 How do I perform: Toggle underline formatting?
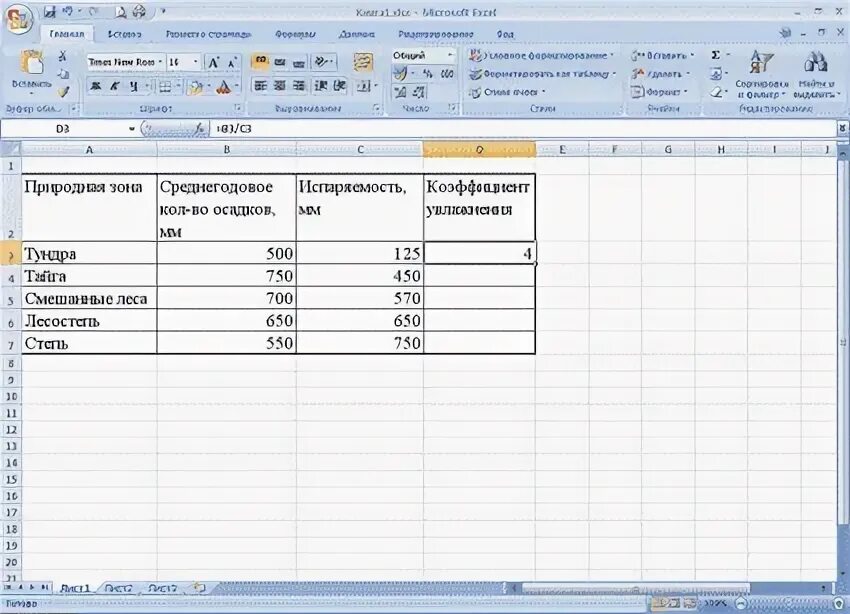point(133,86)
